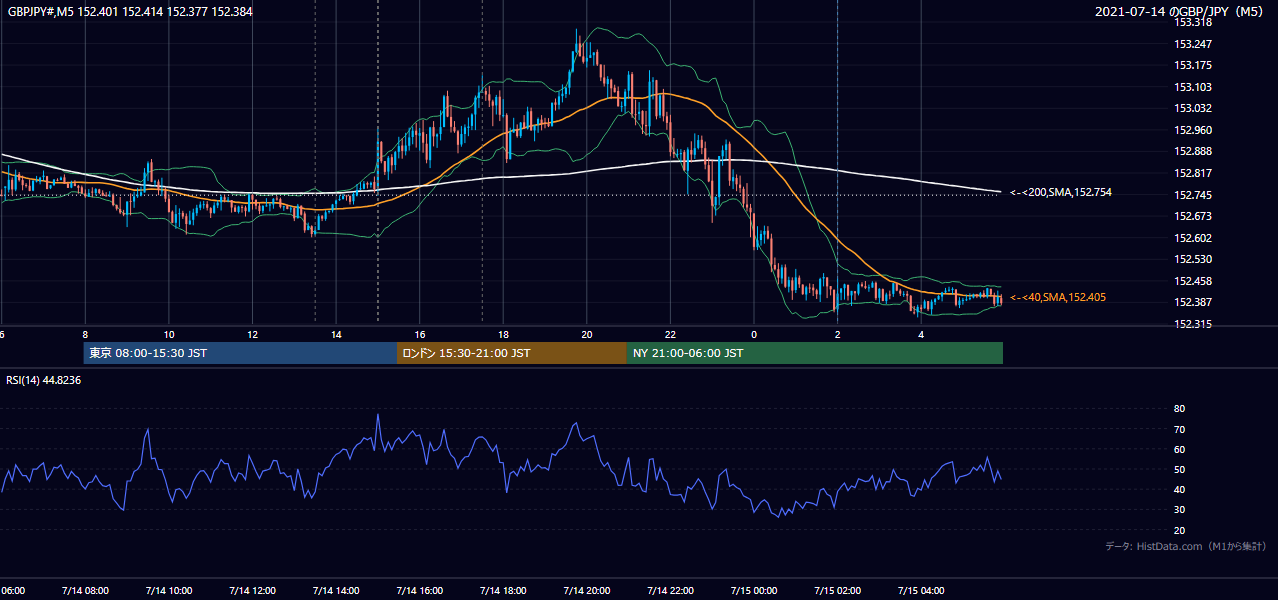Click the 7/14 18:00 time axis label
This screenshot has height=600, width=1278.
503,590
